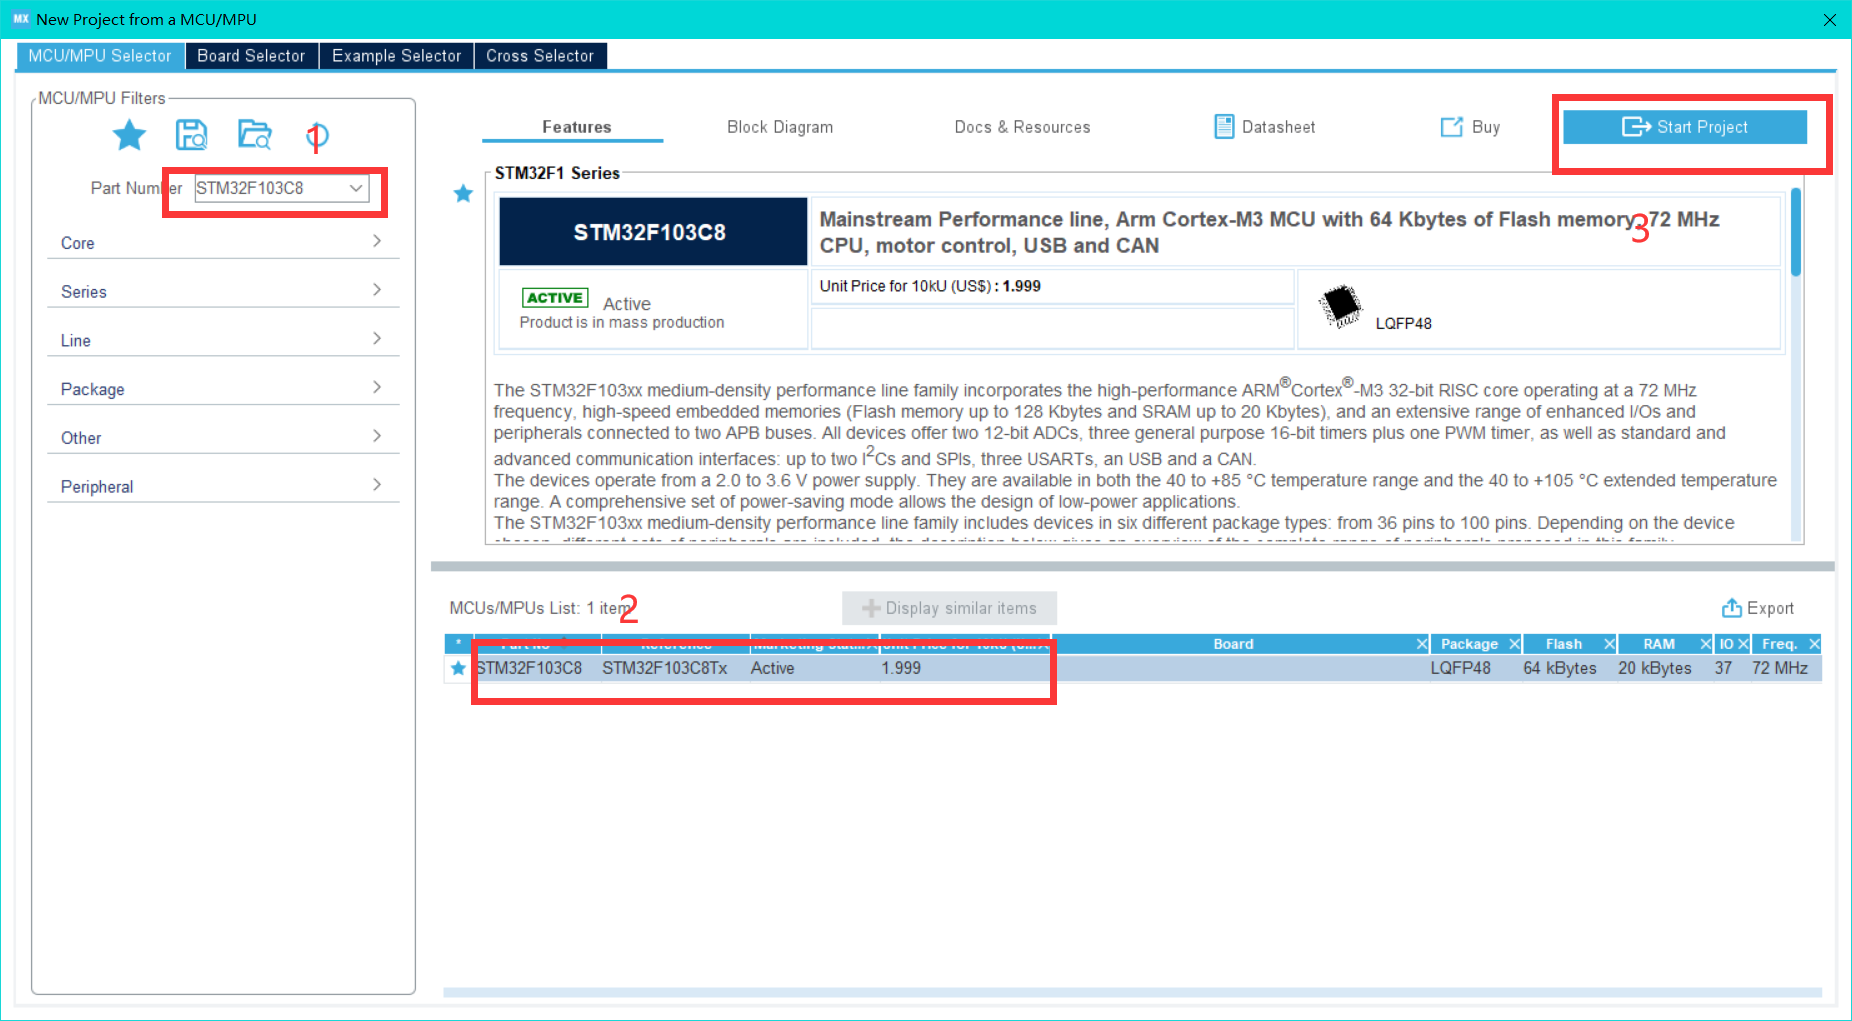Close the New Project dialog window

pos(1829,20)
